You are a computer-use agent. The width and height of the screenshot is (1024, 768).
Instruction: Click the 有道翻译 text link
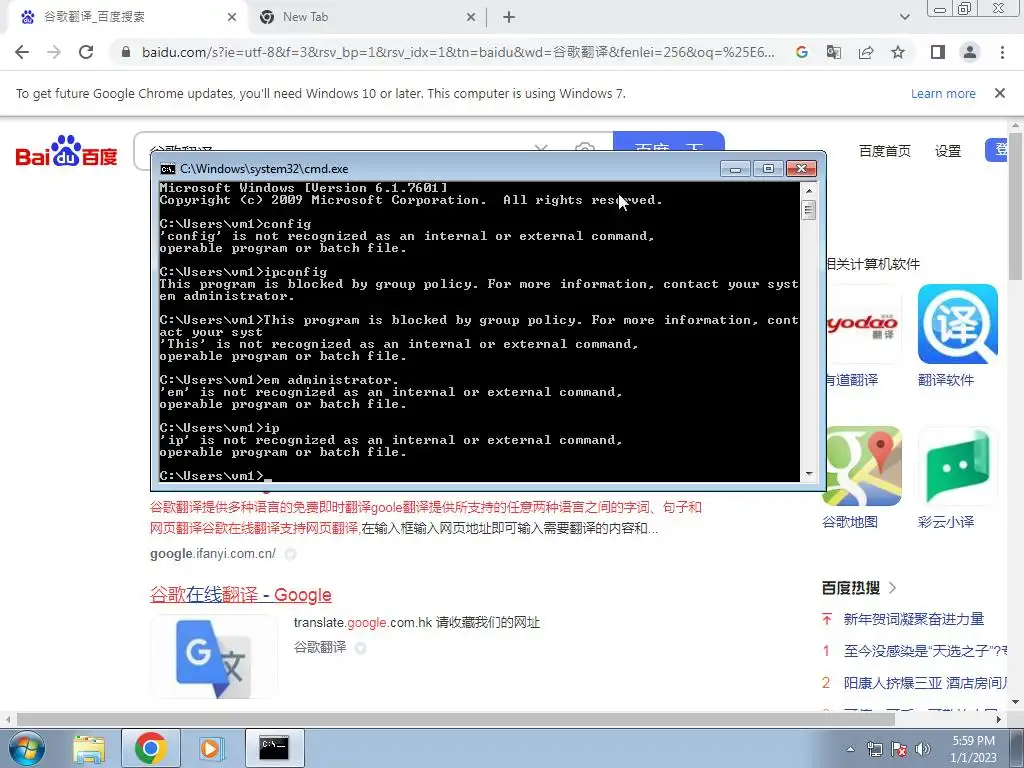coord(852,380)
